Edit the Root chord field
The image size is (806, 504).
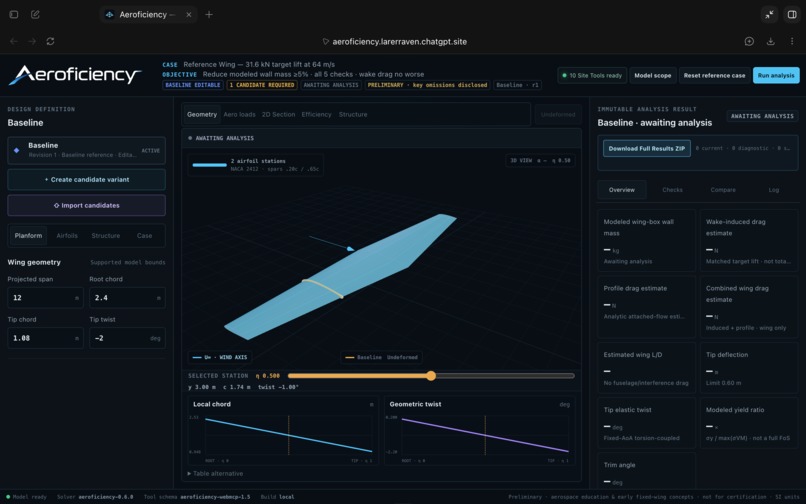127,298
